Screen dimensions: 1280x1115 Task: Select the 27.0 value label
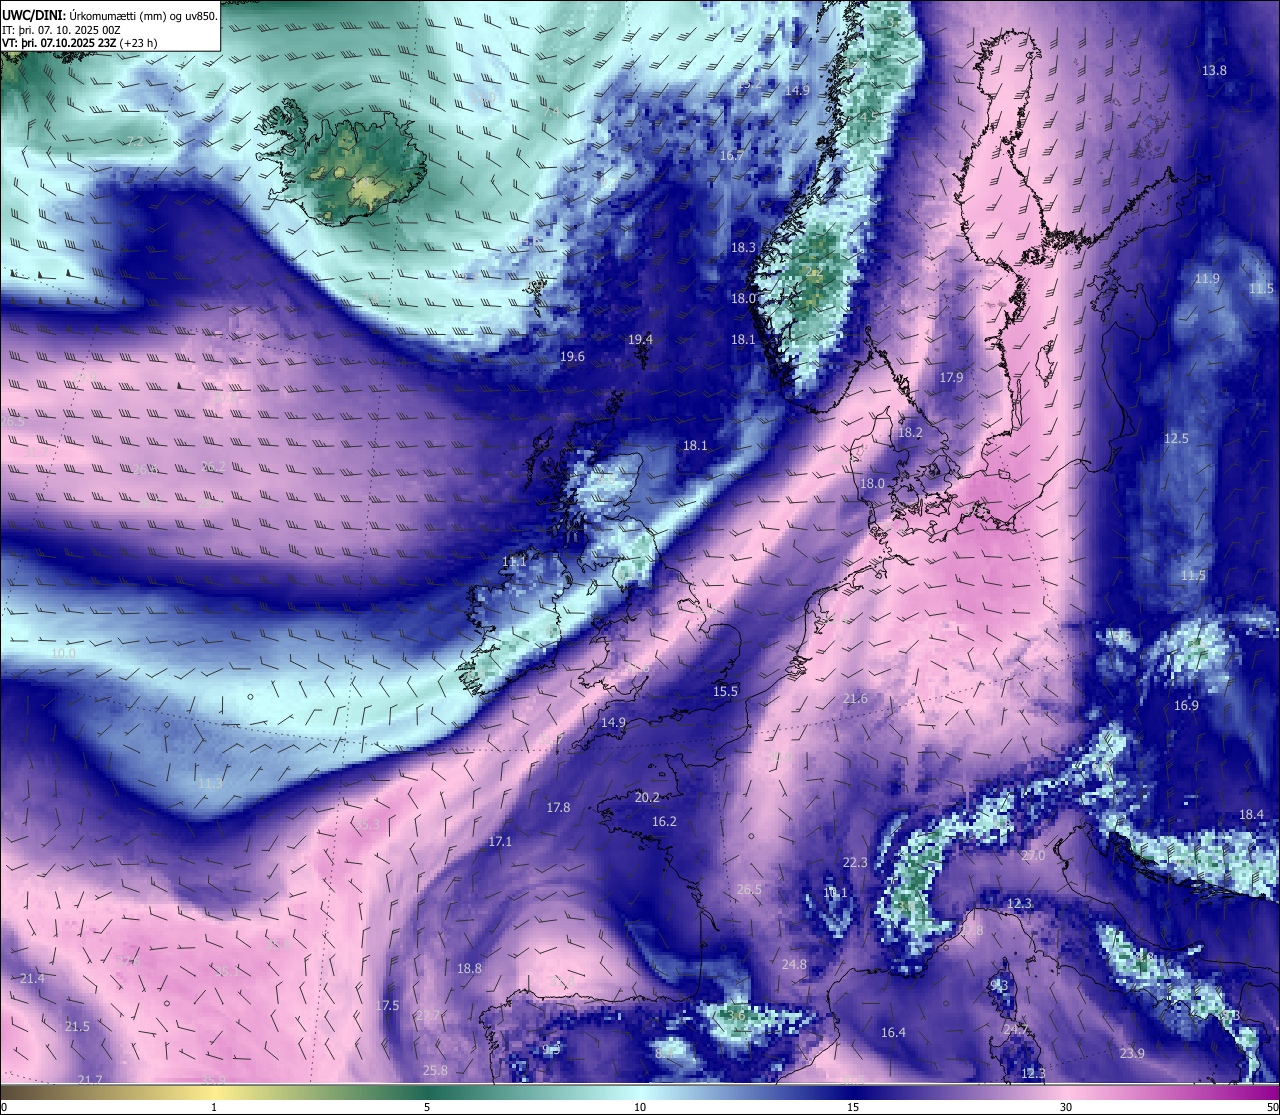1033,855
